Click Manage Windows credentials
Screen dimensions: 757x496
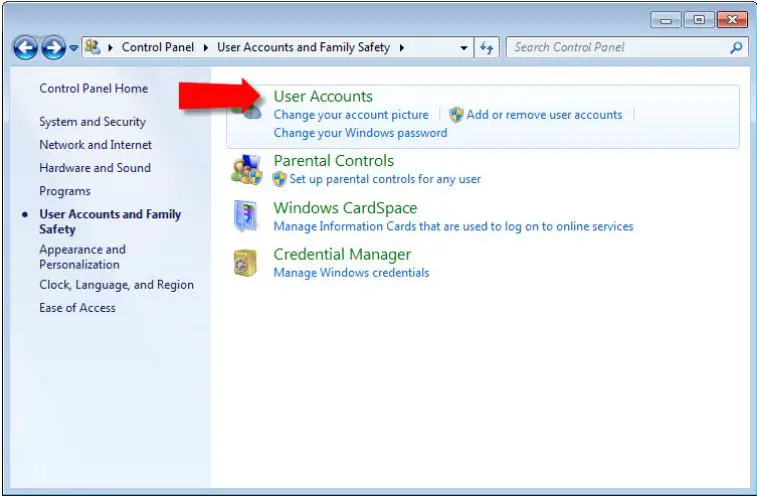click(x=351, y=273)
